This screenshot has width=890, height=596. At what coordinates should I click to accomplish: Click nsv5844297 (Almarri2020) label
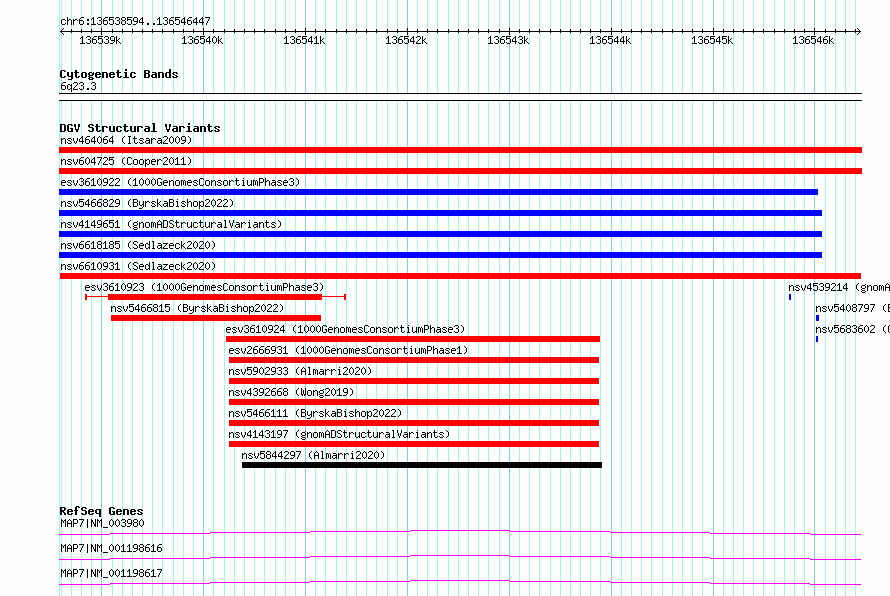click(313, 455)
